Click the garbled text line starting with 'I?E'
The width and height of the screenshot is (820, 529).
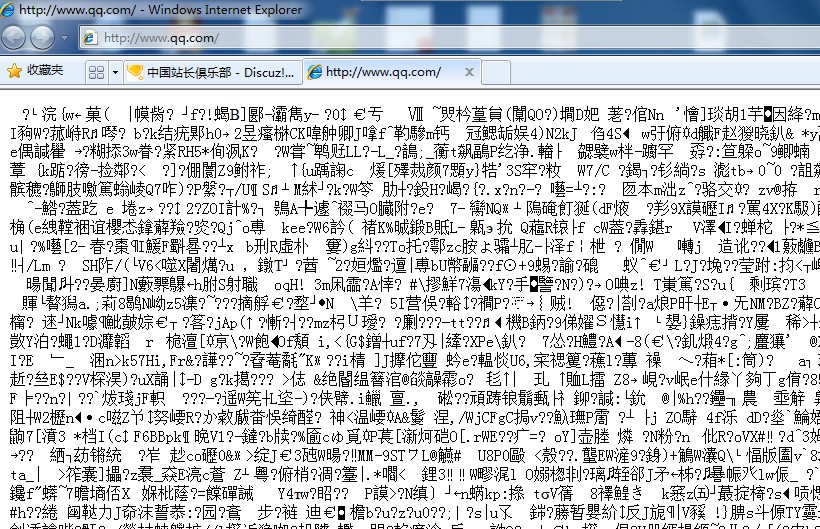click(415, 360)
